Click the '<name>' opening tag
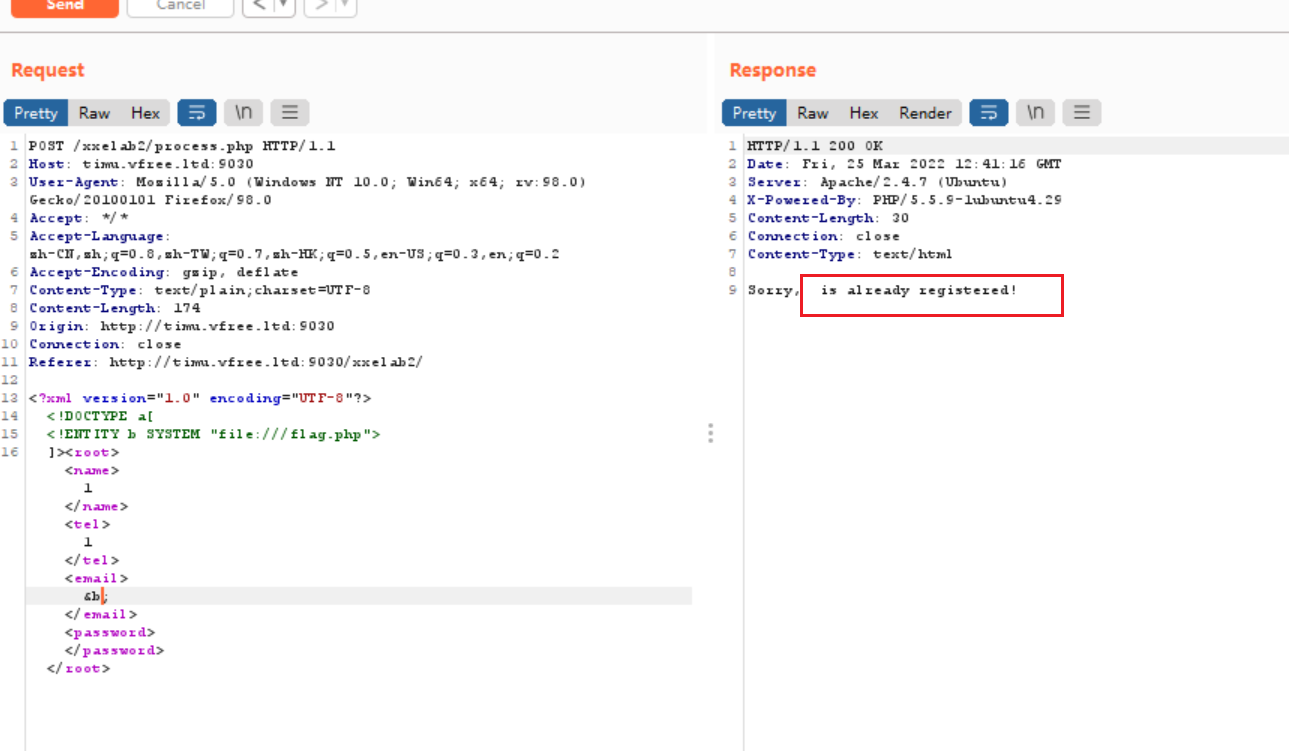1289x751 pixels. click(92, 470)
